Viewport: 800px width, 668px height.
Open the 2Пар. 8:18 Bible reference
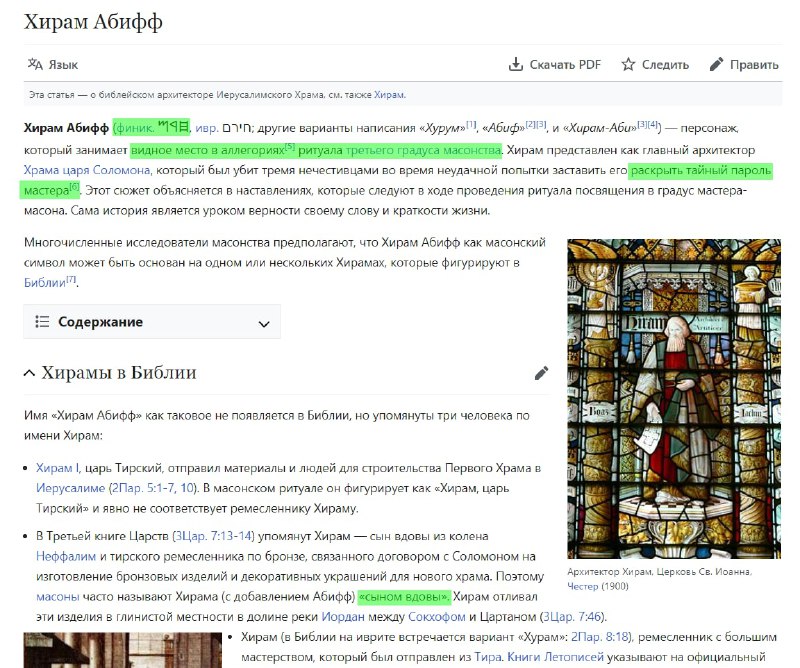click(599, 637)
